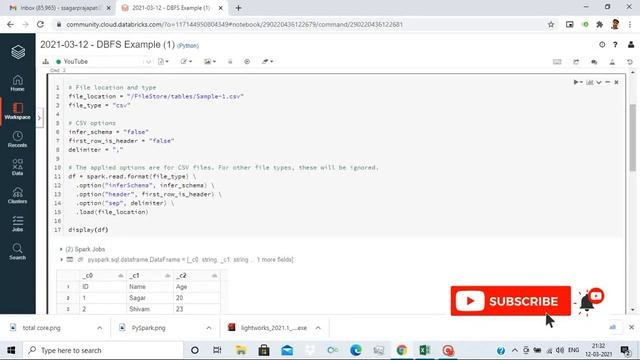
Task: Delete the code cell with X
Action: tap(616, 82)
